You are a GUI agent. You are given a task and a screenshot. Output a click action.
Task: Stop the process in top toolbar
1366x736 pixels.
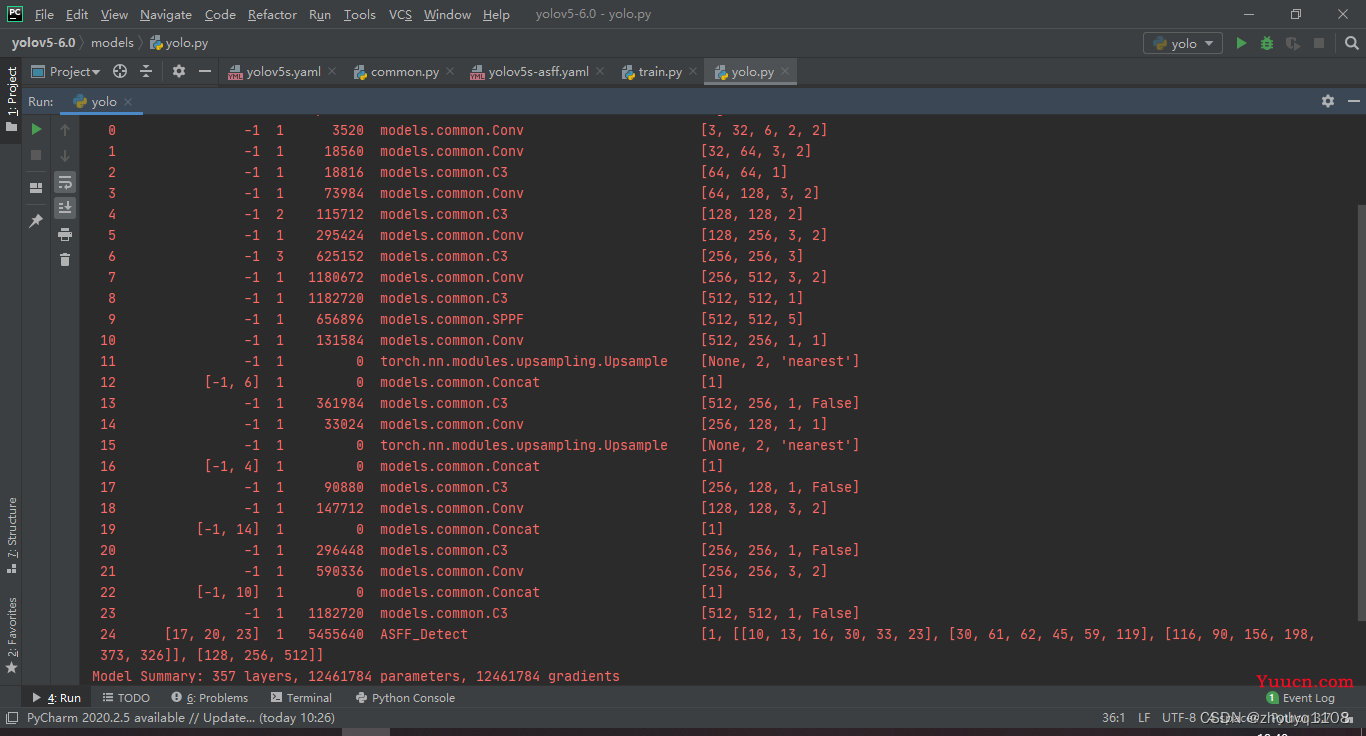click(x=1319, y=43)
